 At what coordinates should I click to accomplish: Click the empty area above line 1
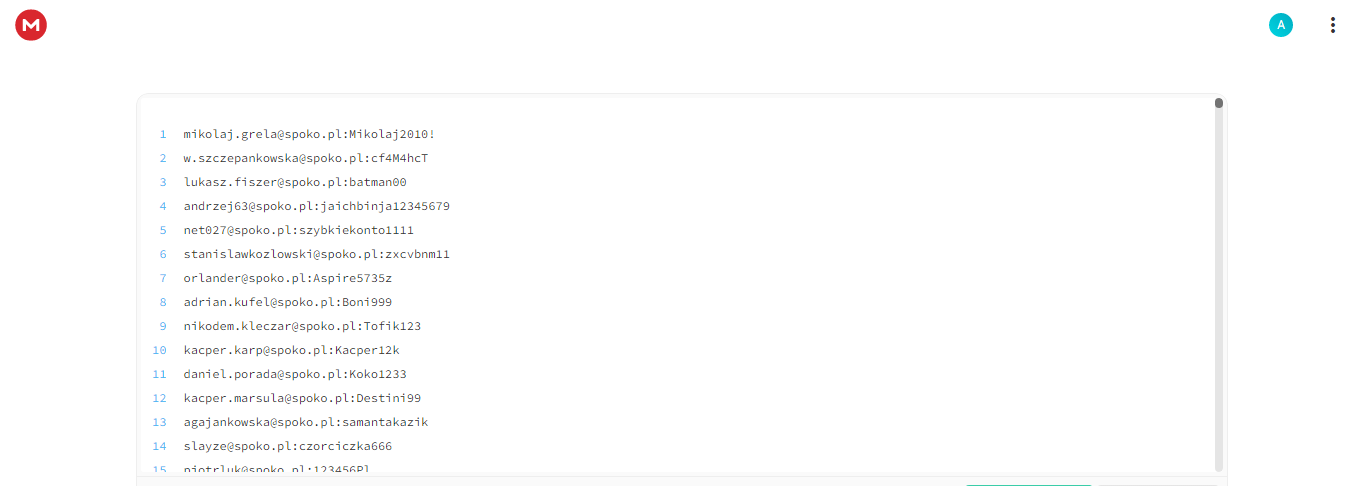pos(675,109)
